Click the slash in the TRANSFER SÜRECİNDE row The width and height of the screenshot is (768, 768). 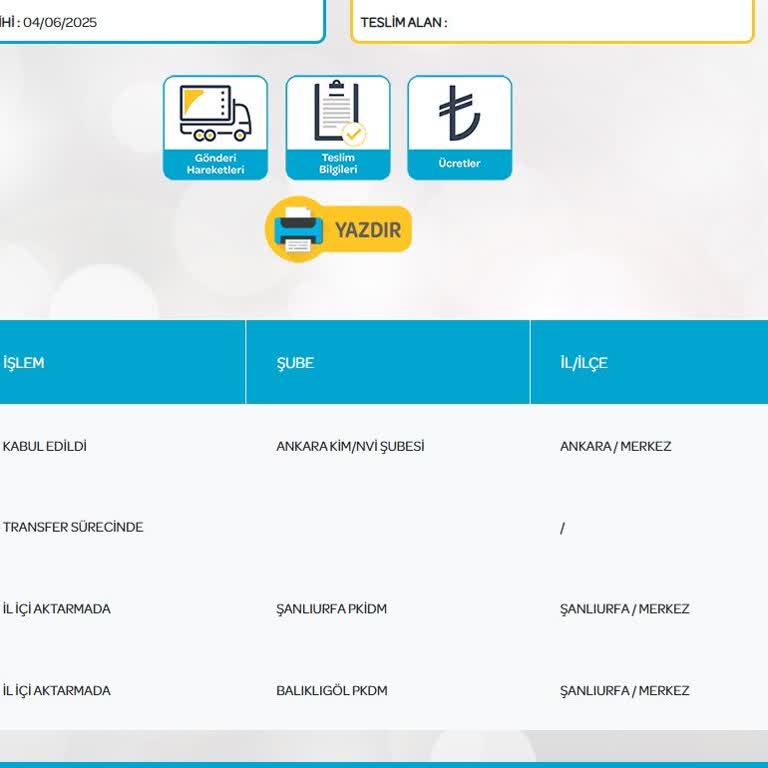pos(562,528)
